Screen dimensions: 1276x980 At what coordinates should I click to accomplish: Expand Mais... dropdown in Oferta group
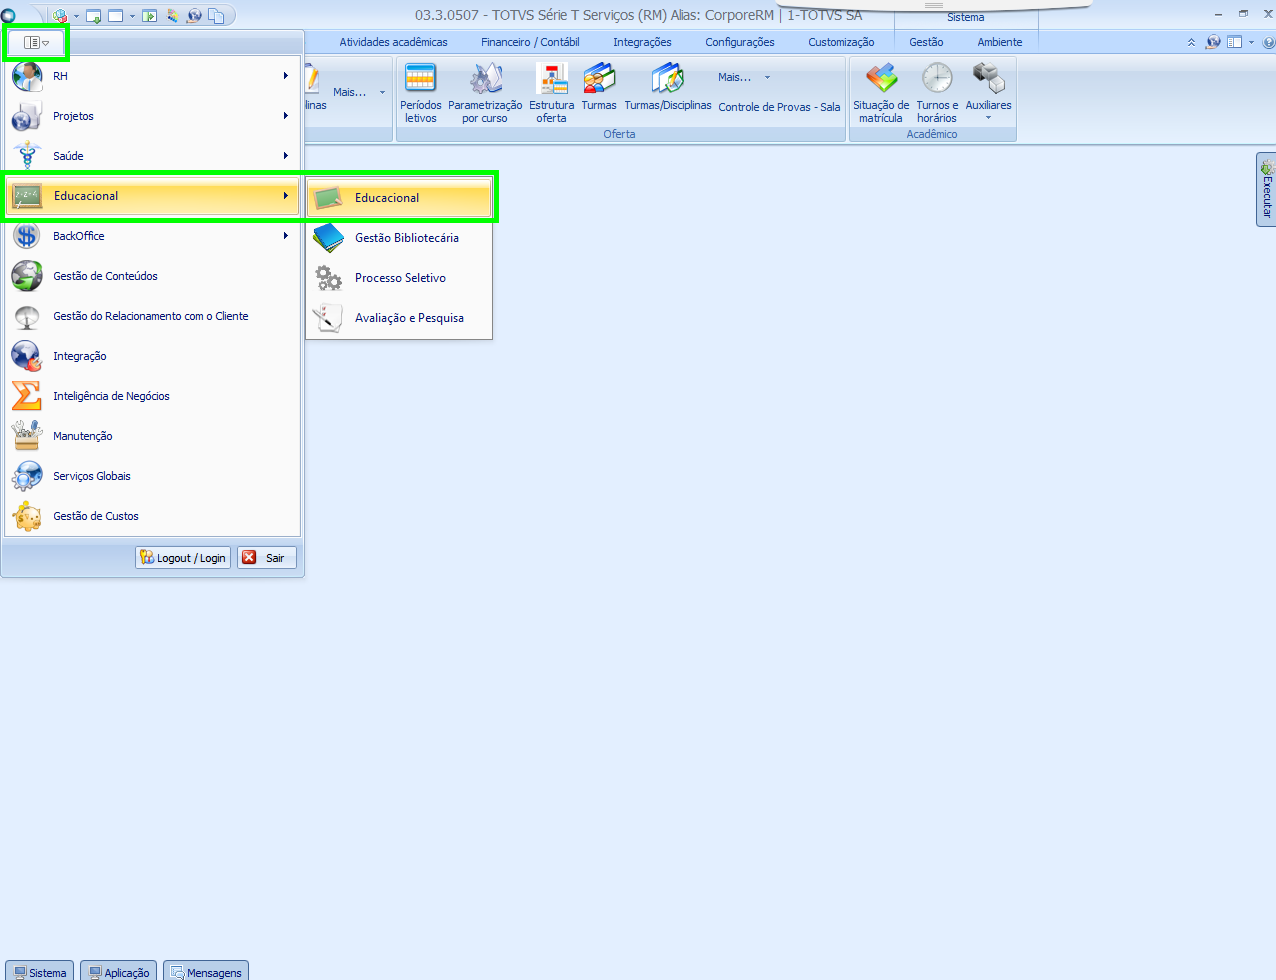(744, 77)
